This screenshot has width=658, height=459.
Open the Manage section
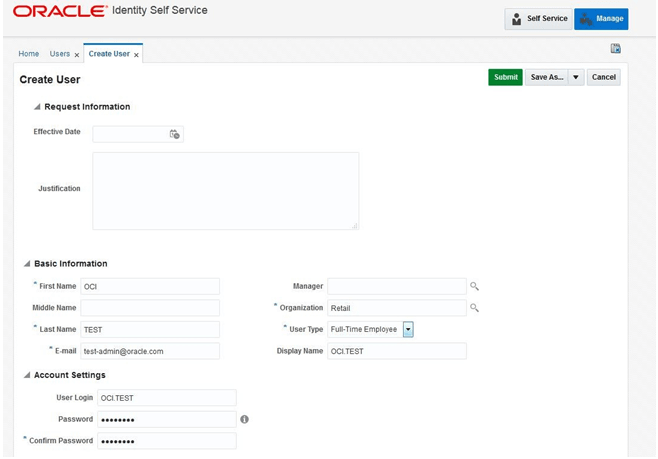tap(601, 19)
